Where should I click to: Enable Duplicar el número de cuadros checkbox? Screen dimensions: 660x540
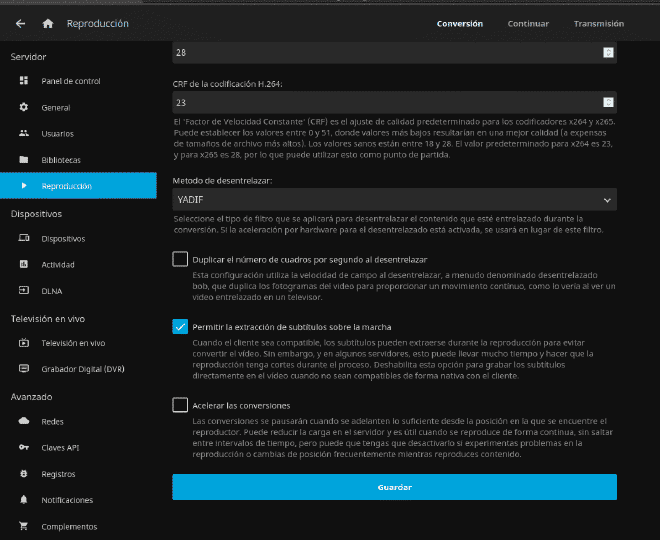[x=180, y=259]
